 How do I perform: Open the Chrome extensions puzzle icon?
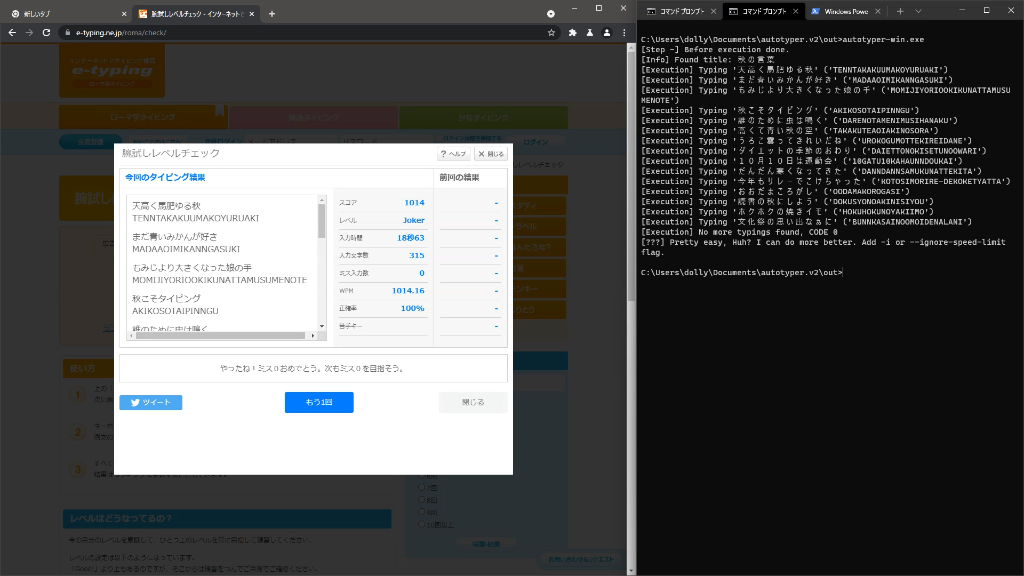pyautogui.click(x=572, y=32)
